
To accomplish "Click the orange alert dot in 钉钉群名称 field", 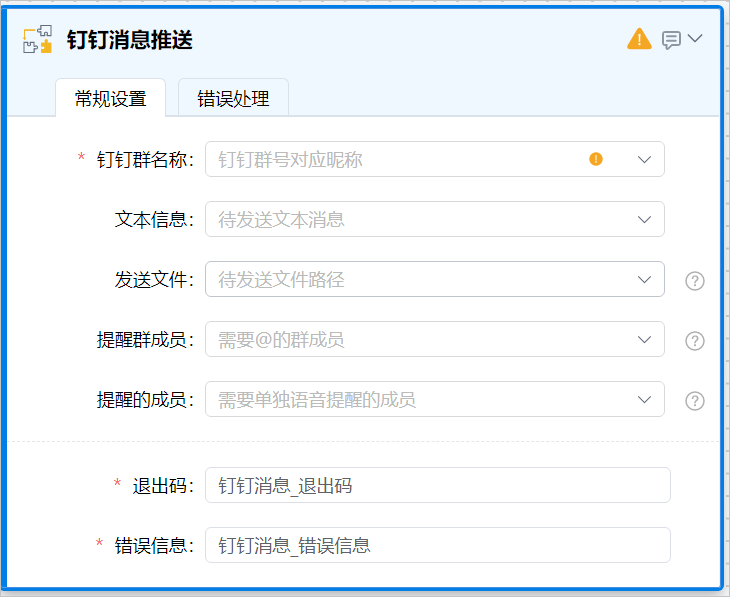I will point(596,159).
